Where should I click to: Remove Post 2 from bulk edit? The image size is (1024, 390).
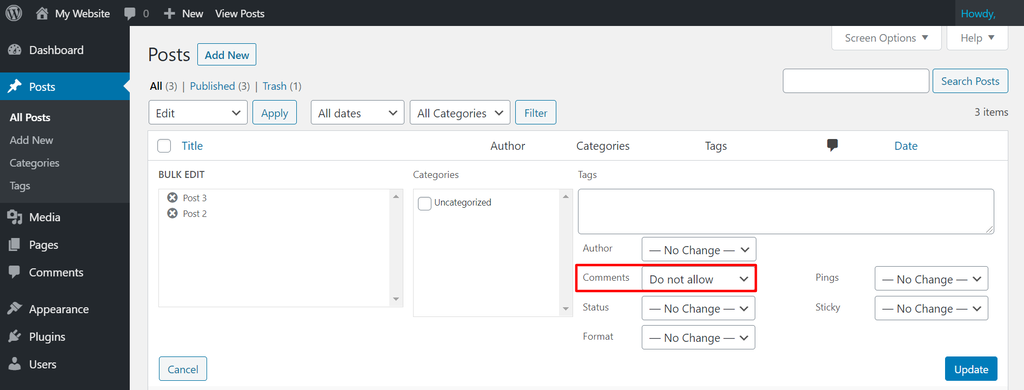[172, 214]
